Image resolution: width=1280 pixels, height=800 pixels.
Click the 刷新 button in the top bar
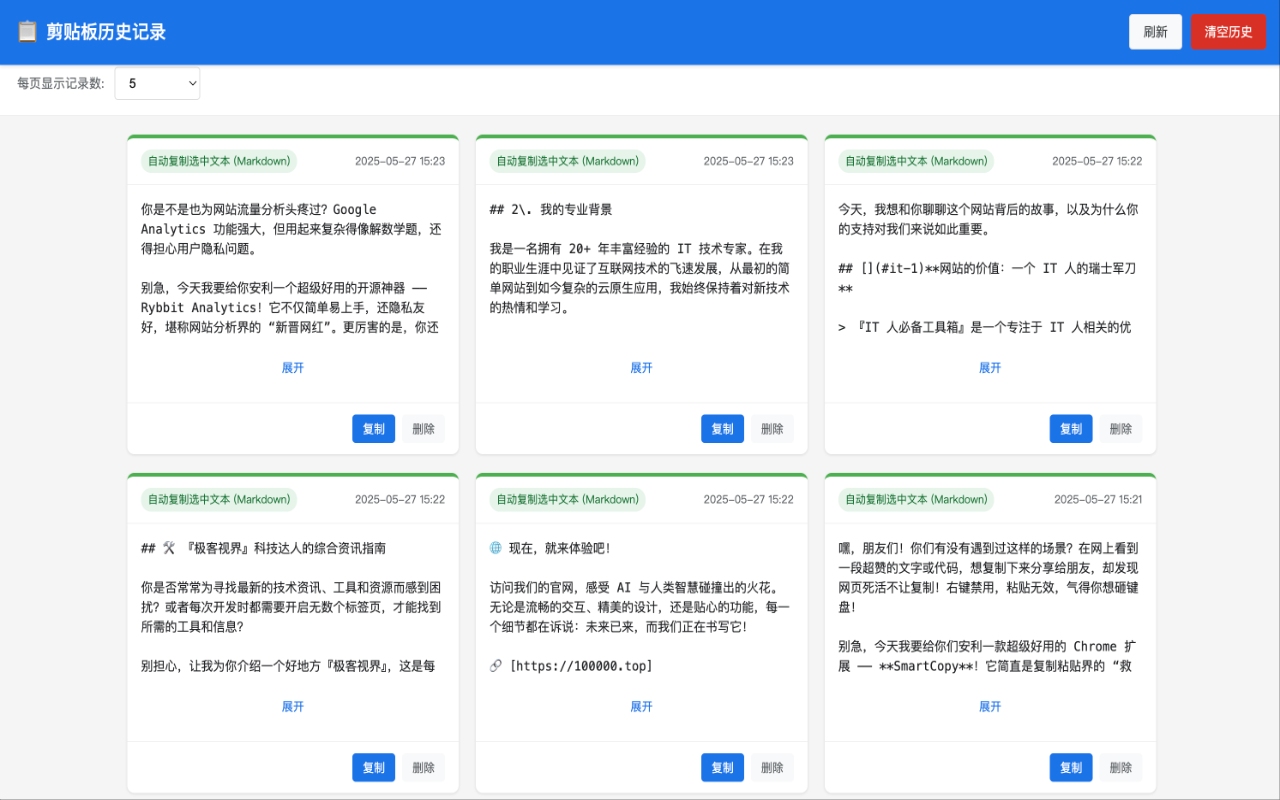click(x=1155, y=32)
